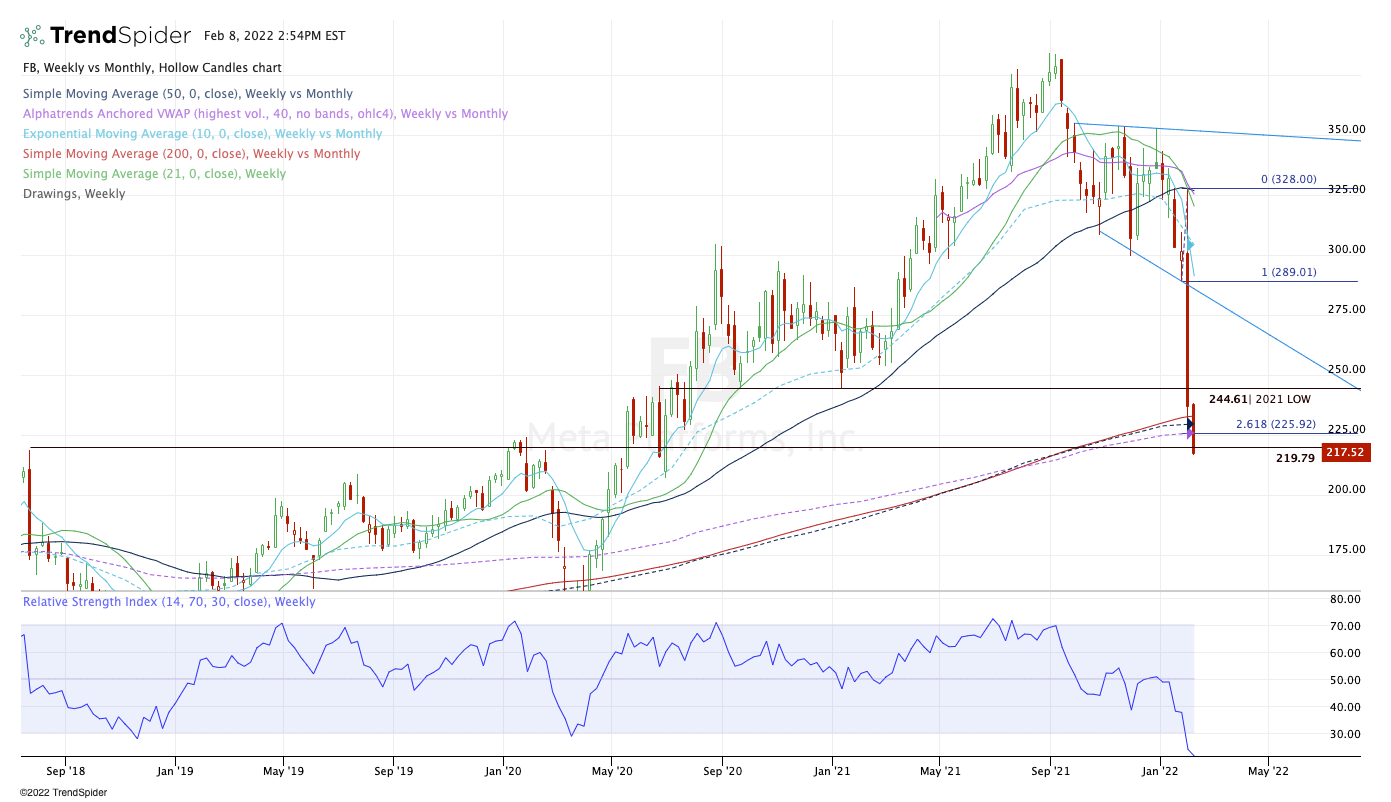Toggle the Exponential Moving Average (10) legend entry
1391x802 pixels.
(x=202, y=134)
